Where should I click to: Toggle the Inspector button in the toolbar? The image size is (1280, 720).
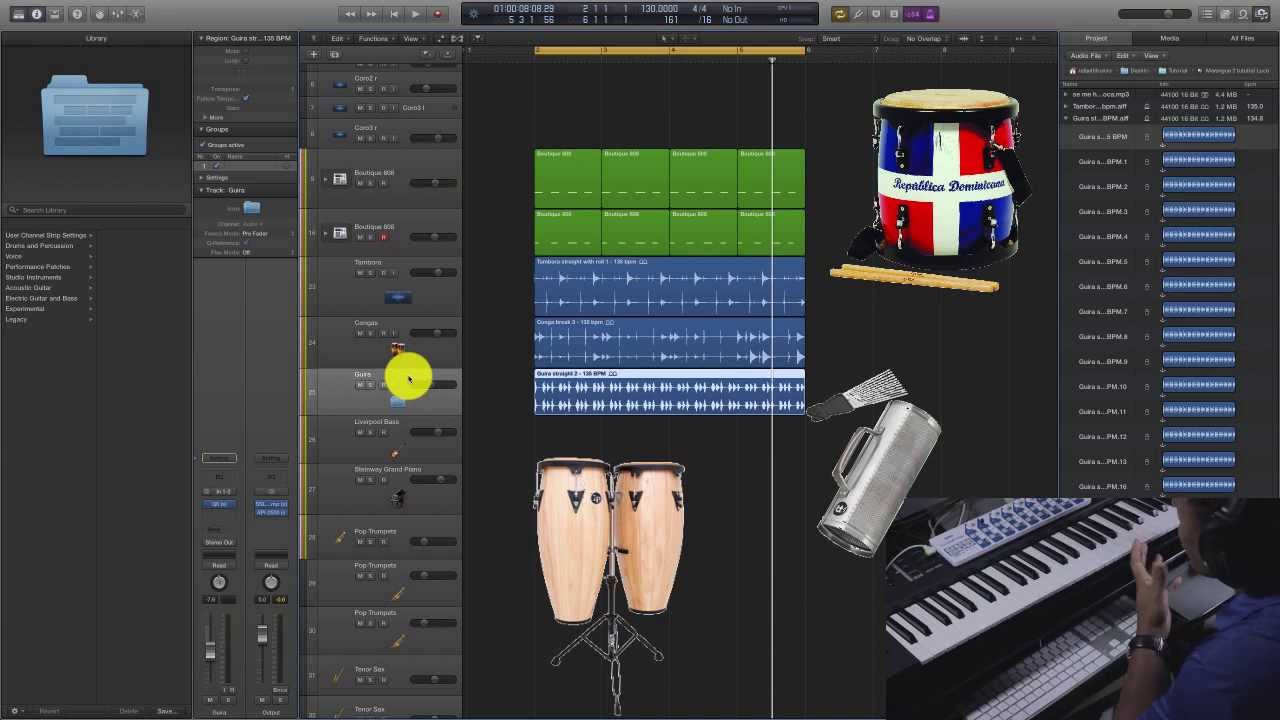point(37,14)
